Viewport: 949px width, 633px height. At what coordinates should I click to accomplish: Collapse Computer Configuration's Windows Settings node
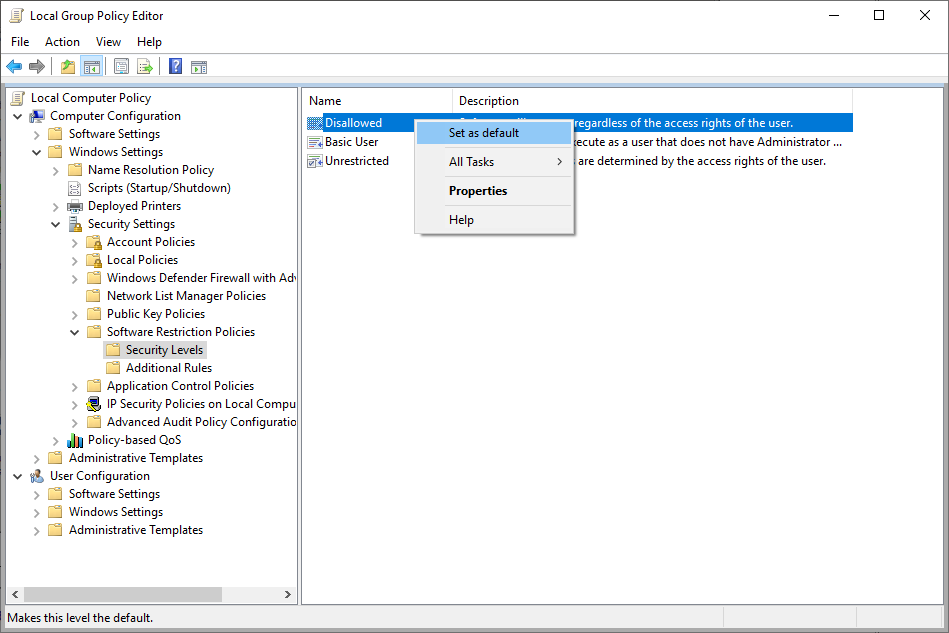coord(36,153)
